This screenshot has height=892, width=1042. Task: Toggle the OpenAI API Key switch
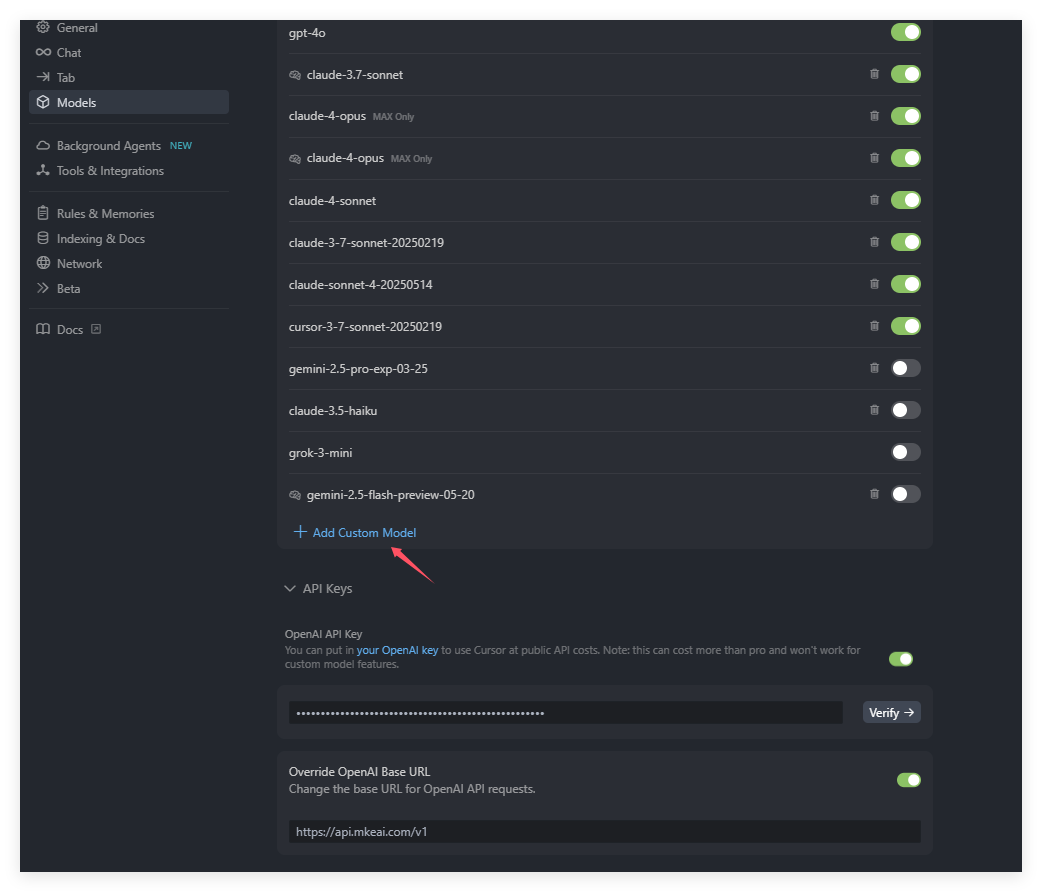coord(901,659)
